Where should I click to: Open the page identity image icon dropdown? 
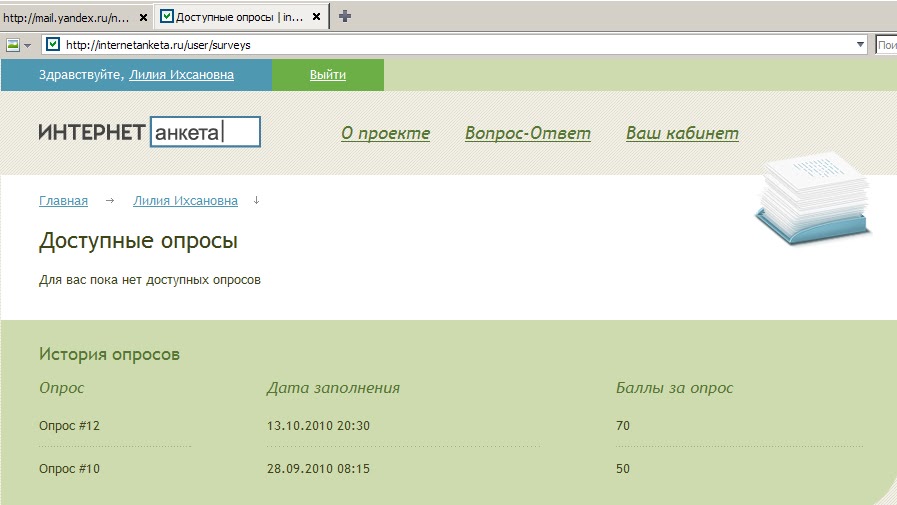18,45
